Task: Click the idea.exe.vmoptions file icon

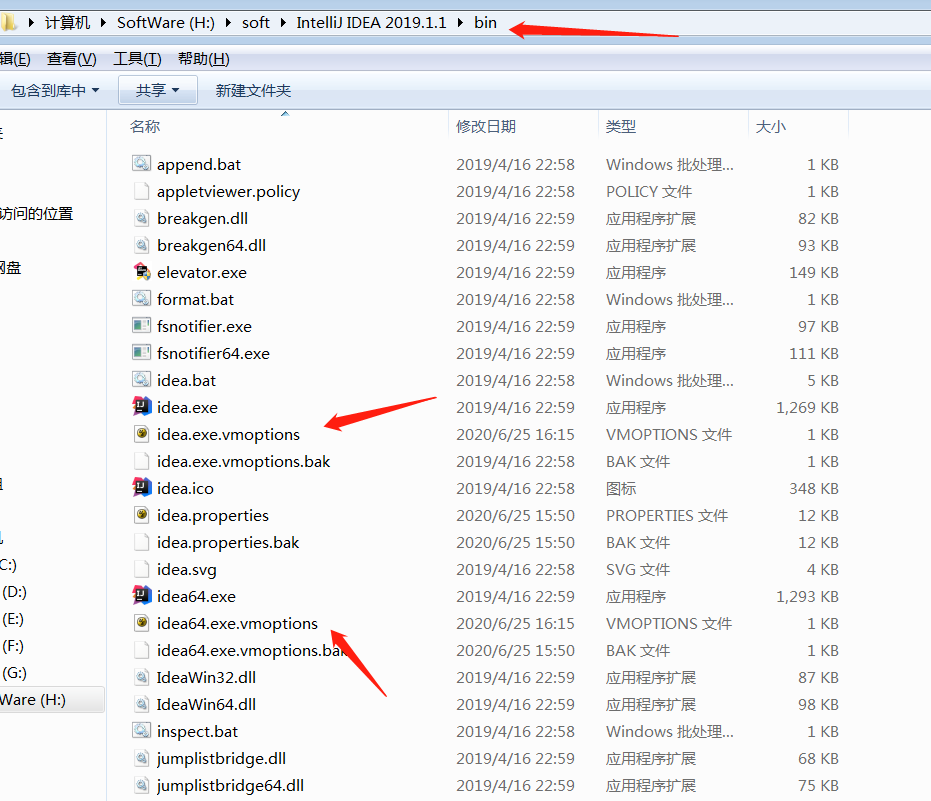Action: coord(141,433)
